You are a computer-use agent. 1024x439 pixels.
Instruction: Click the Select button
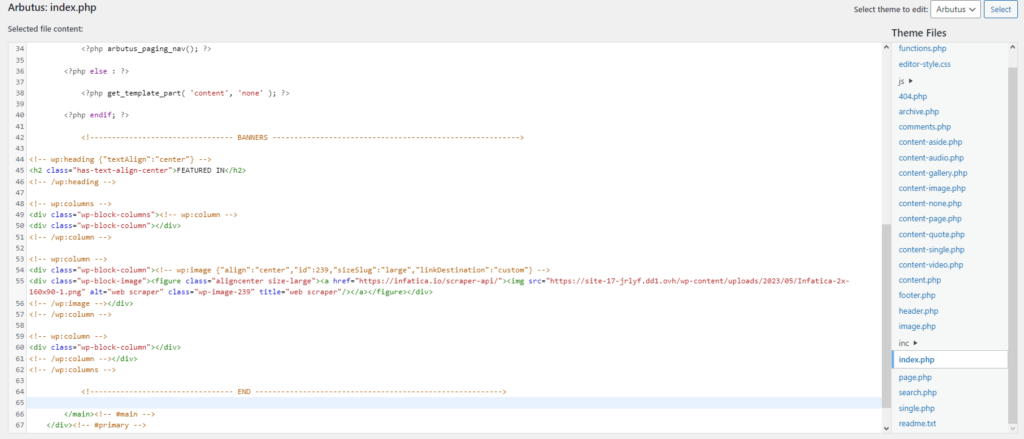pyautogui.click(x=1000, y=9)
